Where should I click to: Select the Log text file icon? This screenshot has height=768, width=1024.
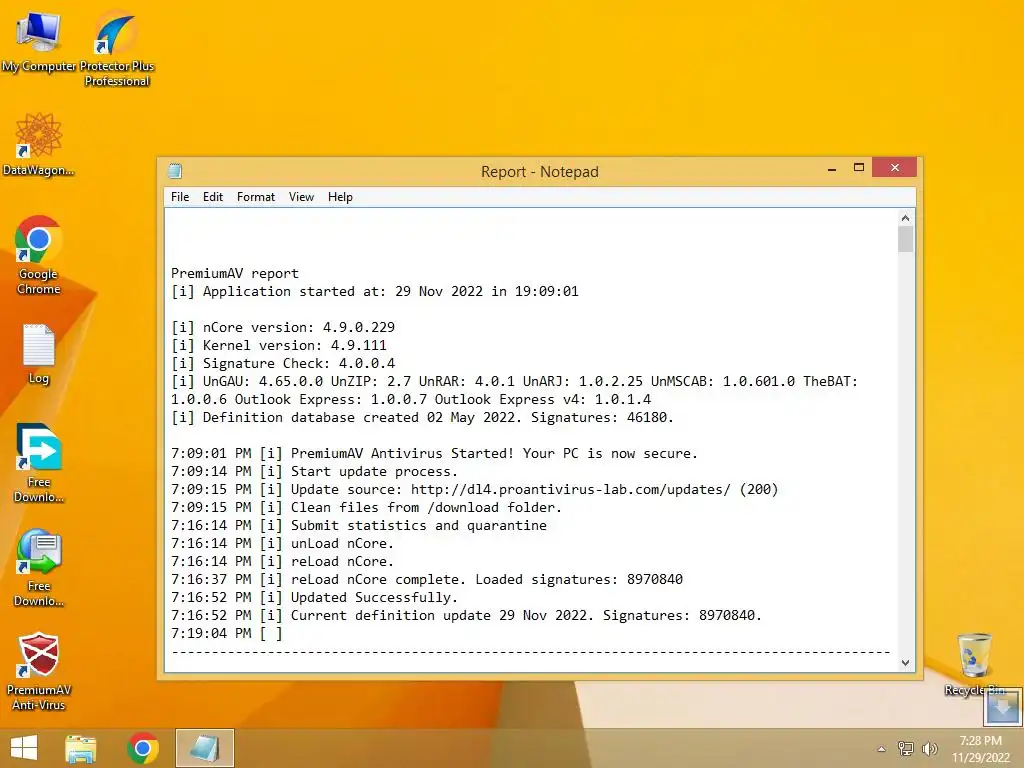click(x=39, y=353)
